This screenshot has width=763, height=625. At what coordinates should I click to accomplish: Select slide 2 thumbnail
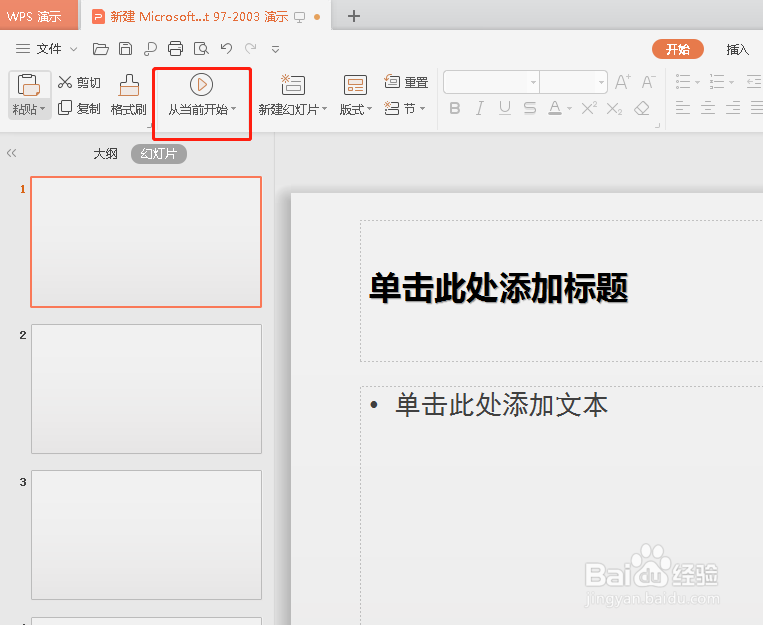(x=146, y=389)
